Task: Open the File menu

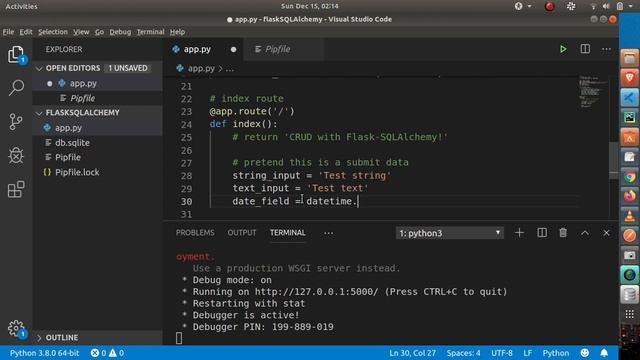Action: click(x=8, y=32)
